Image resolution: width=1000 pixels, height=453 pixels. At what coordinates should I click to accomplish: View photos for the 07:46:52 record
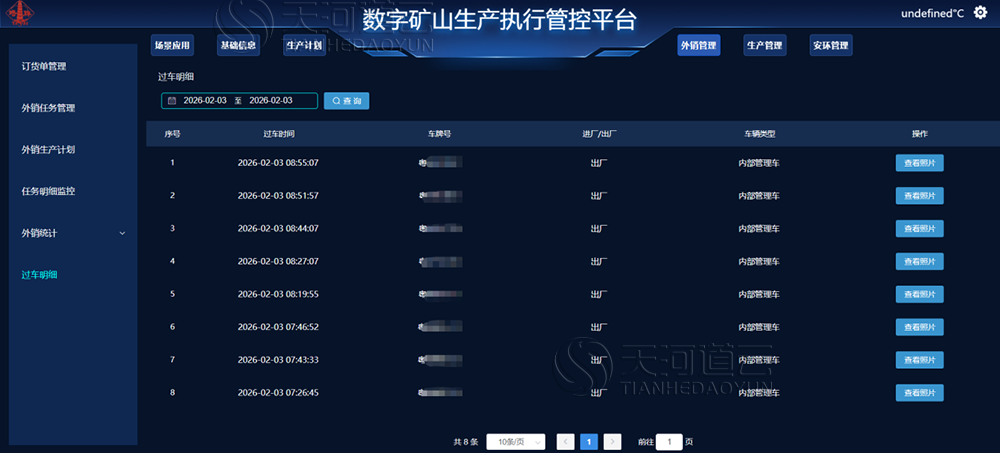[919, 327]
